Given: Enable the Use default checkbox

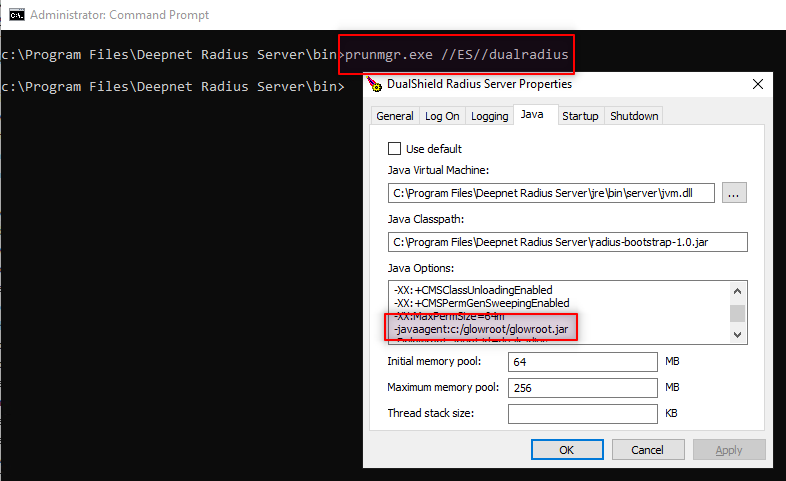Looking at the screenshot, I should (x=394, y=149).
